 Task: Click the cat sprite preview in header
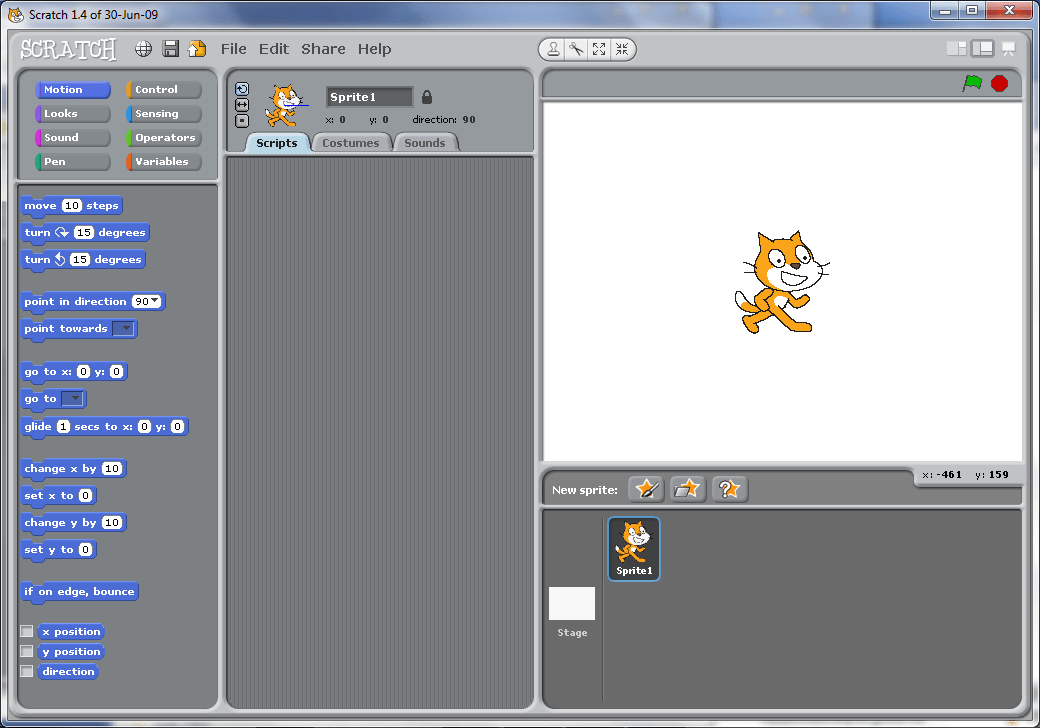[x=285, y=105]
